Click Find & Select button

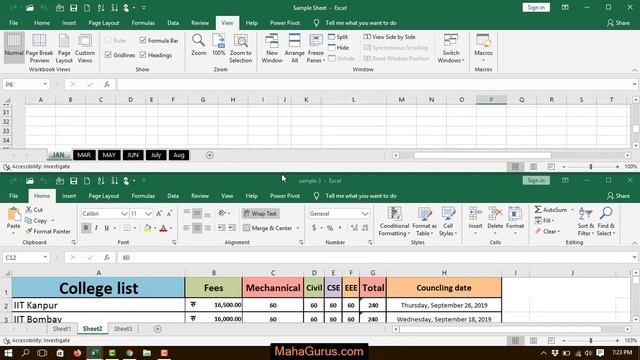click(x=606, y=222)
